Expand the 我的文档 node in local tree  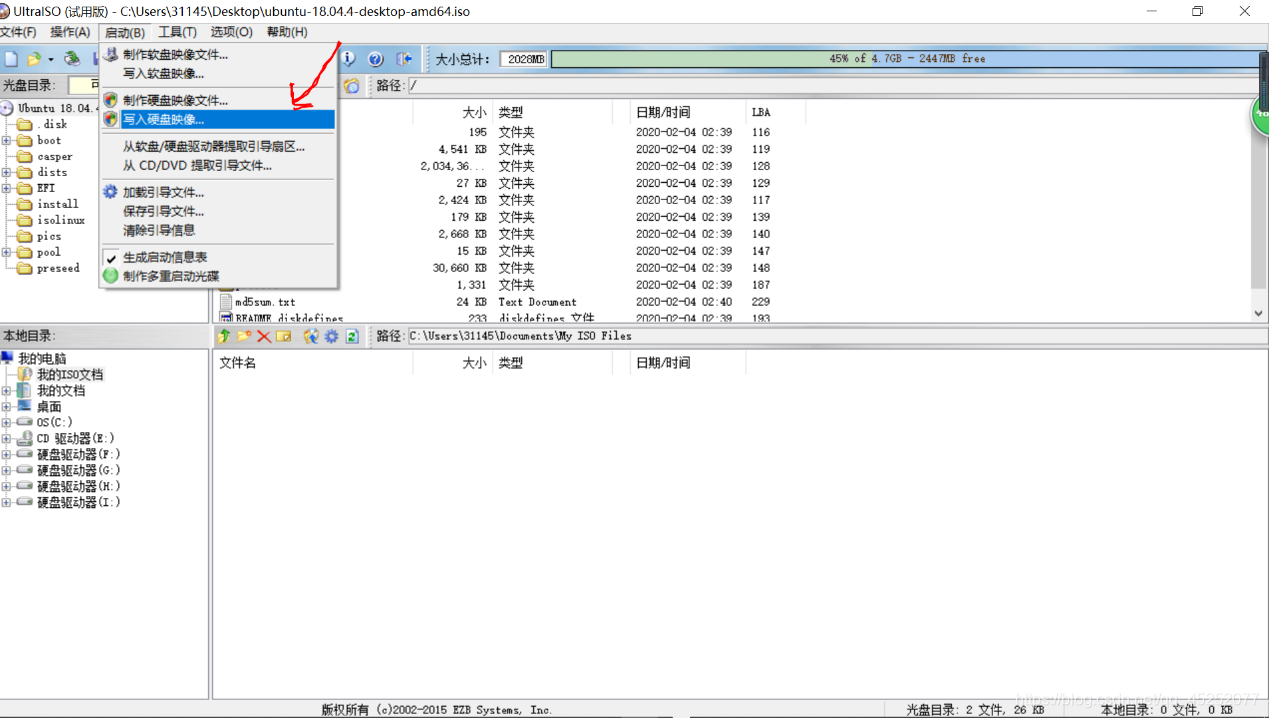6,391
